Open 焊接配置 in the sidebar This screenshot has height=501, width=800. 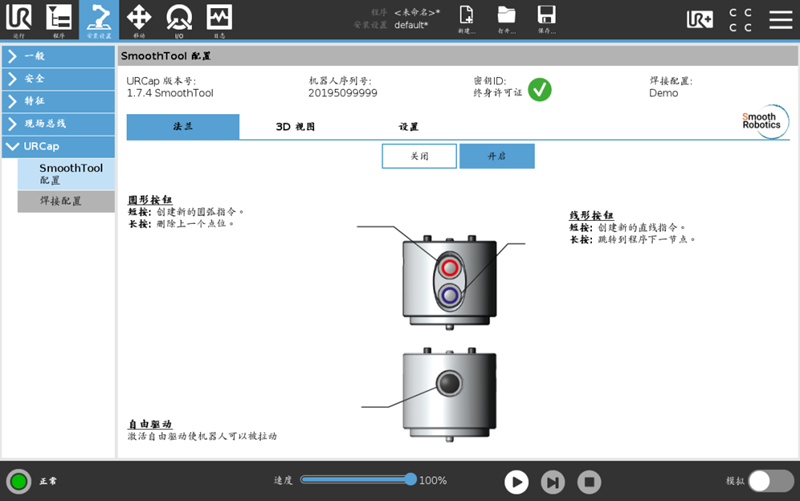point(66,202)
